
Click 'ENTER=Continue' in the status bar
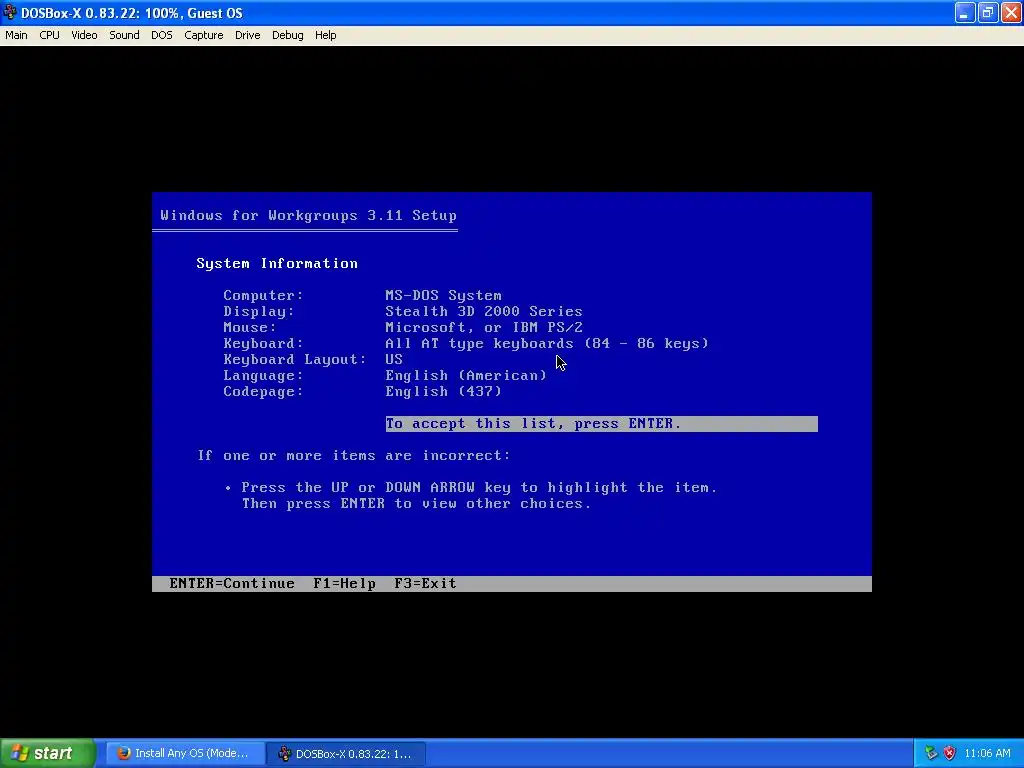click(x=232, y=584)
